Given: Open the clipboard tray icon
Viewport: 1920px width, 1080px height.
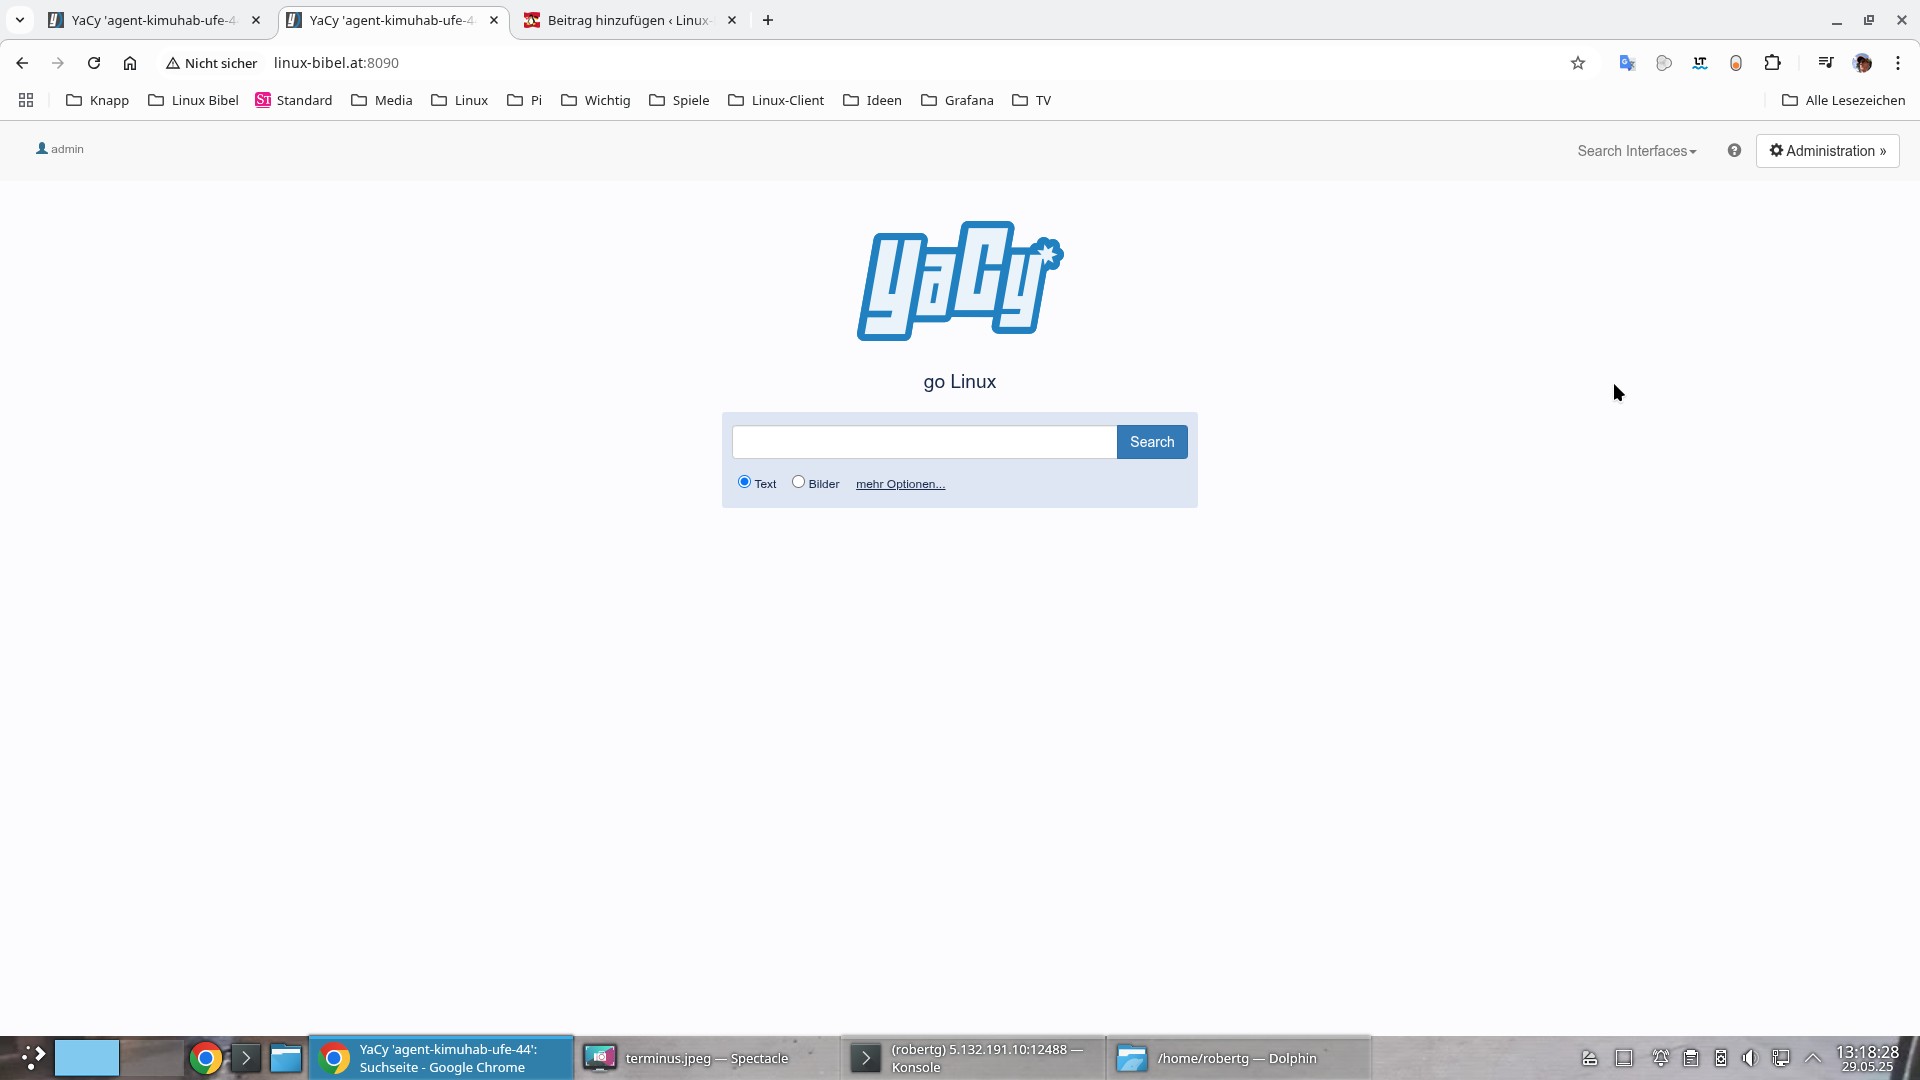Looking at the screenshot, I should (1691, 1058).
